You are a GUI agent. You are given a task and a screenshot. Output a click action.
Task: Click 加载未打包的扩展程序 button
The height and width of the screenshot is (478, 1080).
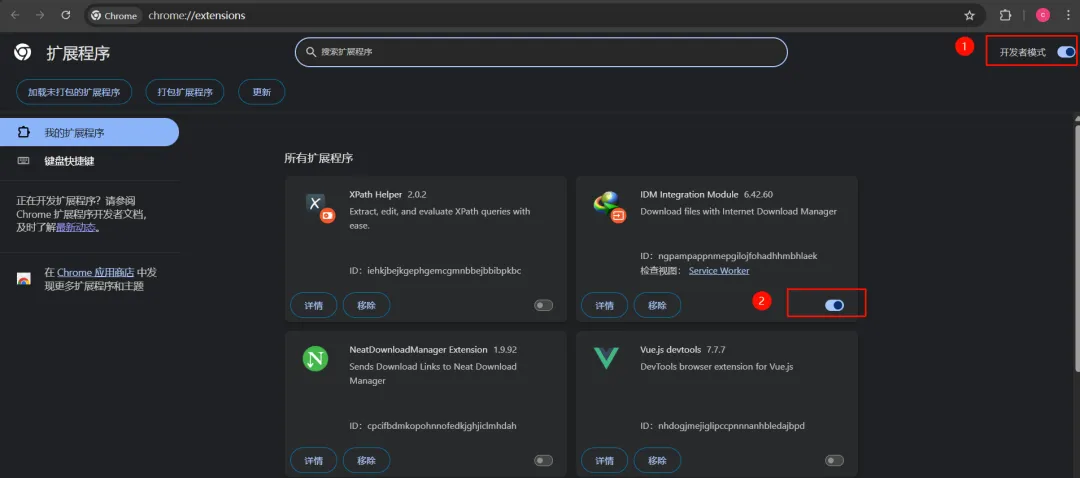pyautogui.click(x=74, y=92)
